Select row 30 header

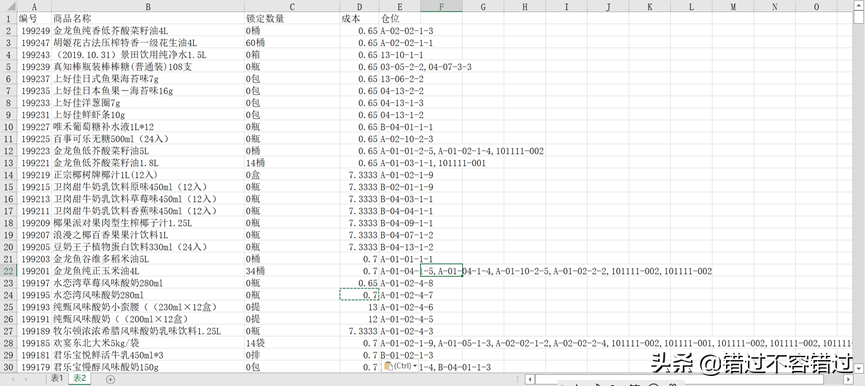click(8, 367)
